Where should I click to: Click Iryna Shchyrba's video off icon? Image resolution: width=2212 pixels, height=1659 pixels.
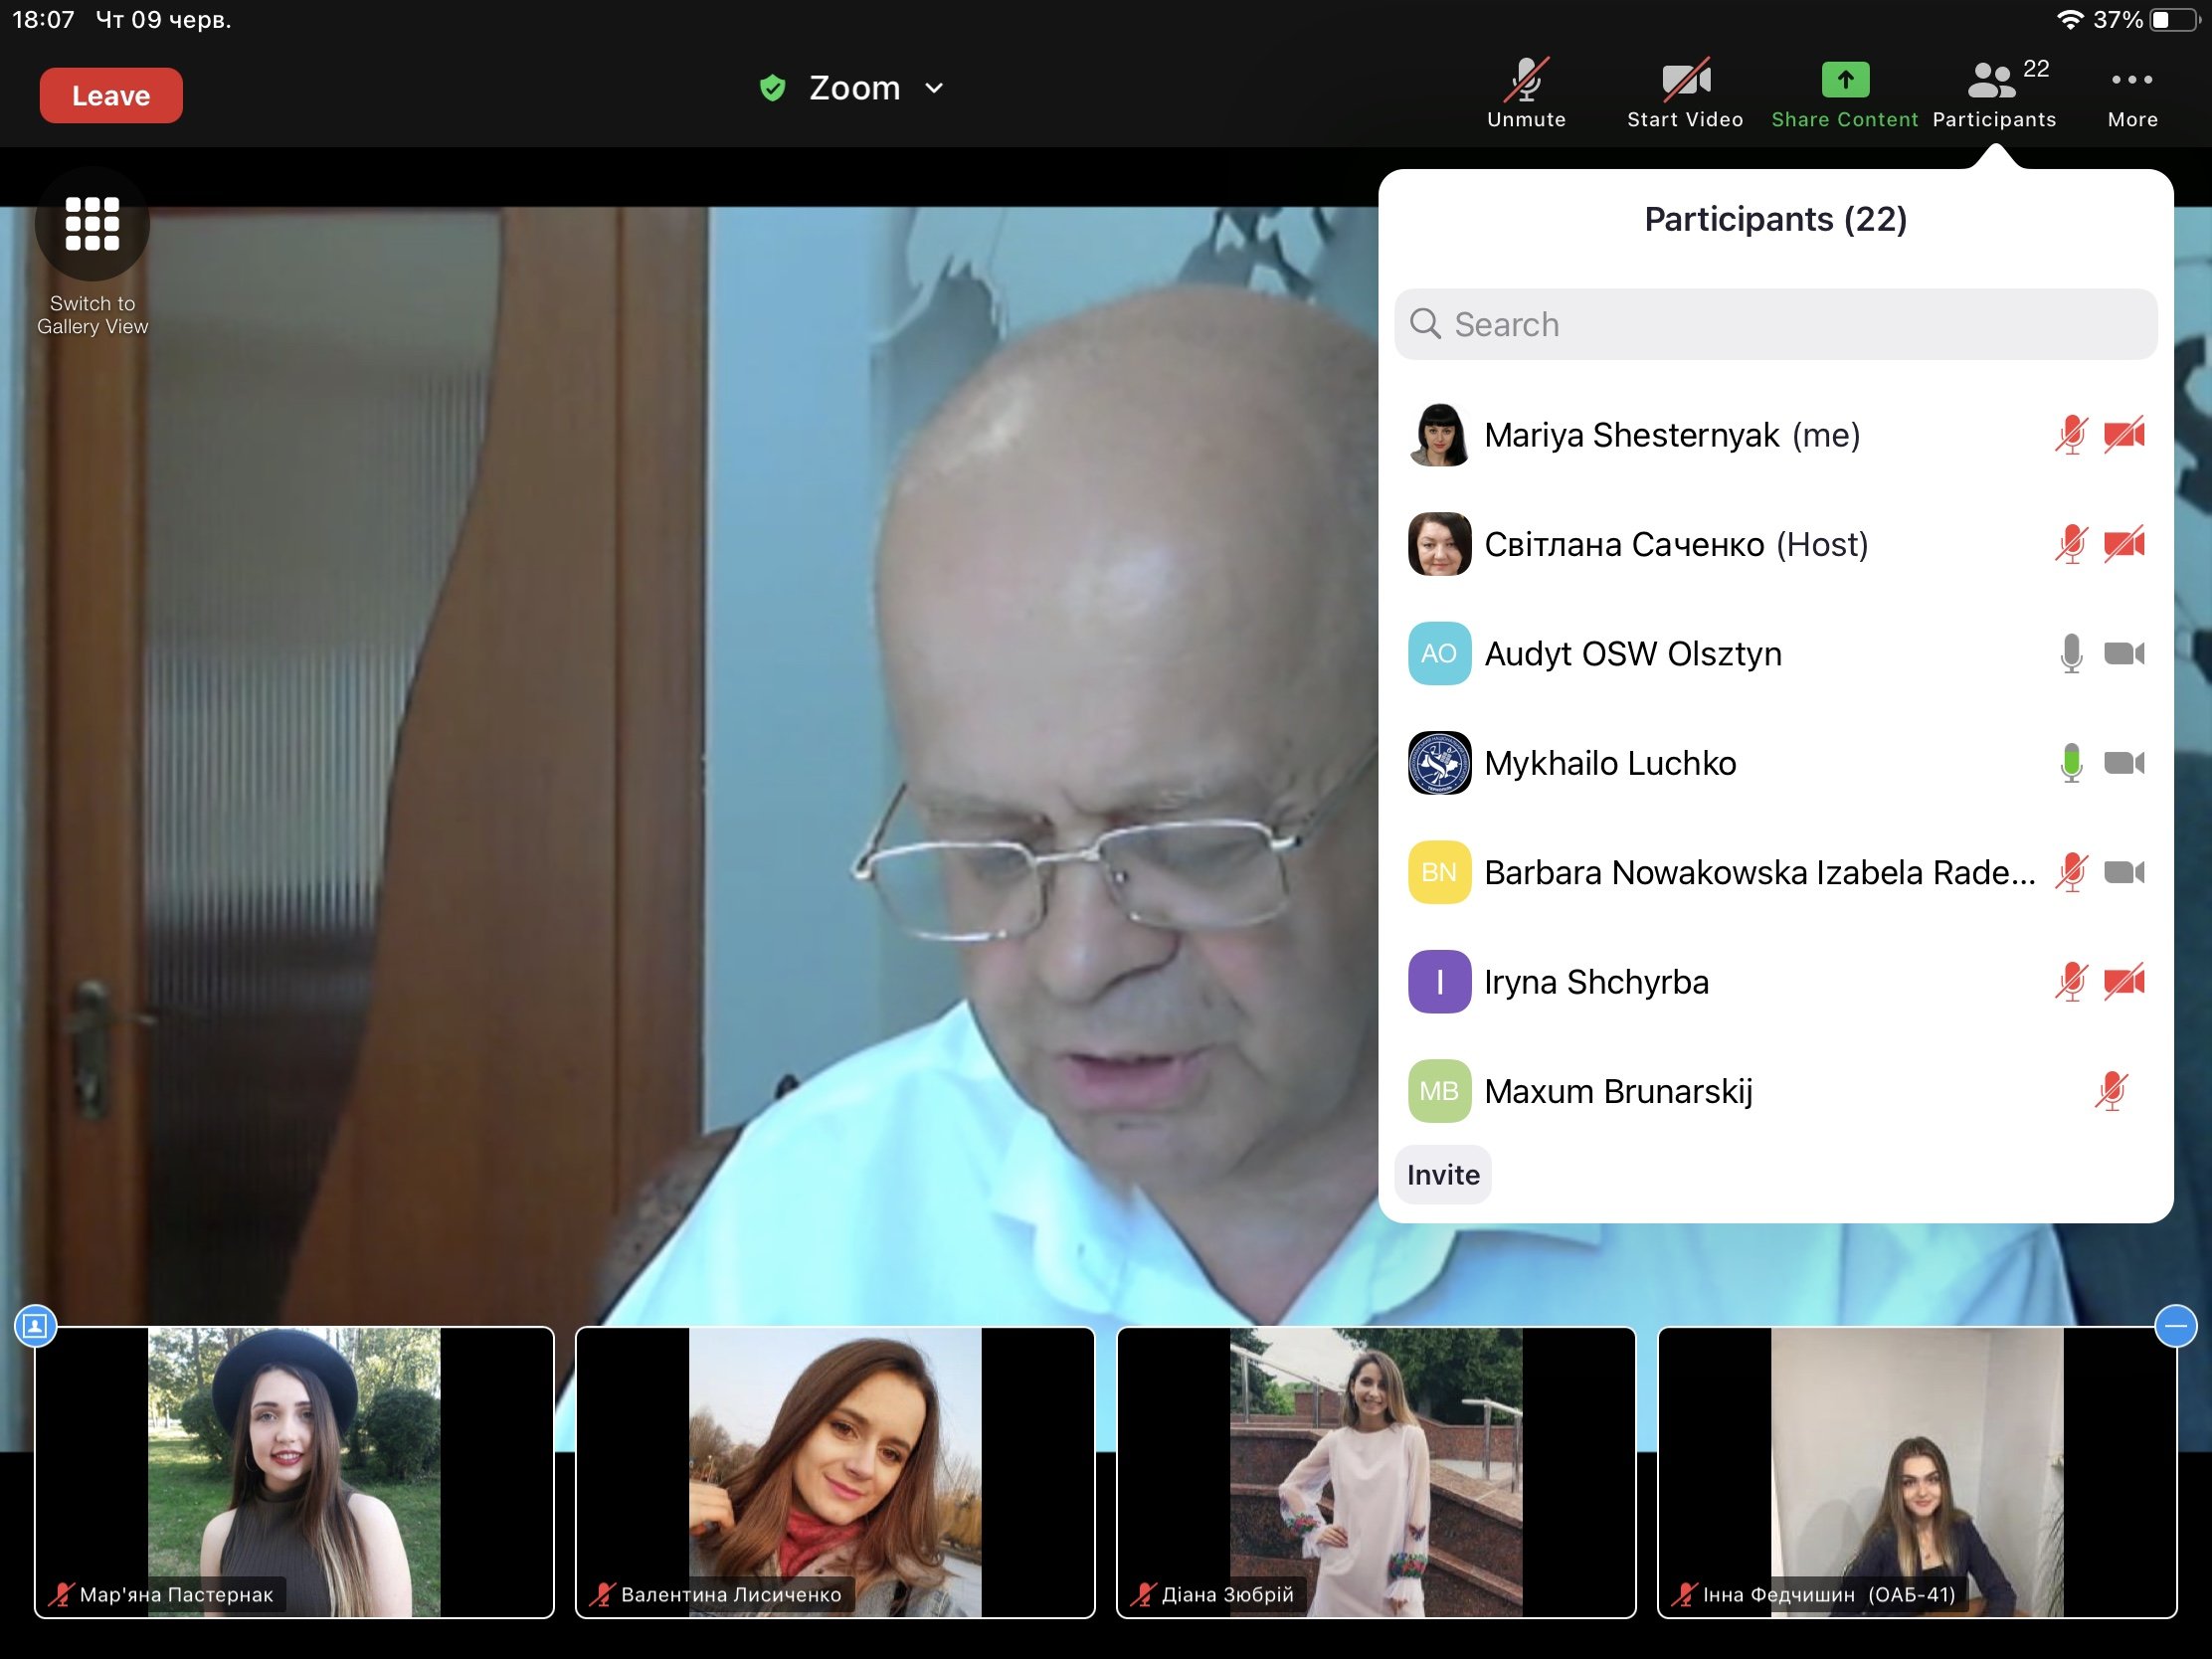tap(2124, 982)
